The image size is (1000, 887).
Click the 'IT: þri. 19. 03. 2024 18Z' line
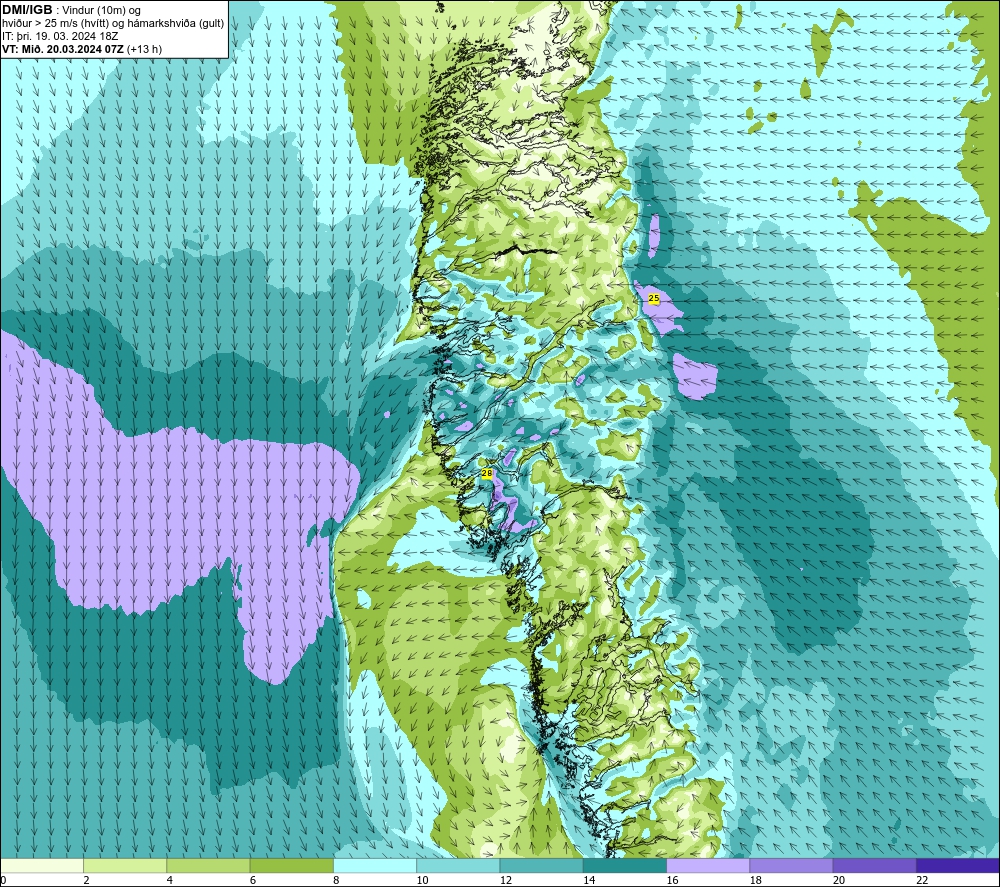tap(60, 36)
